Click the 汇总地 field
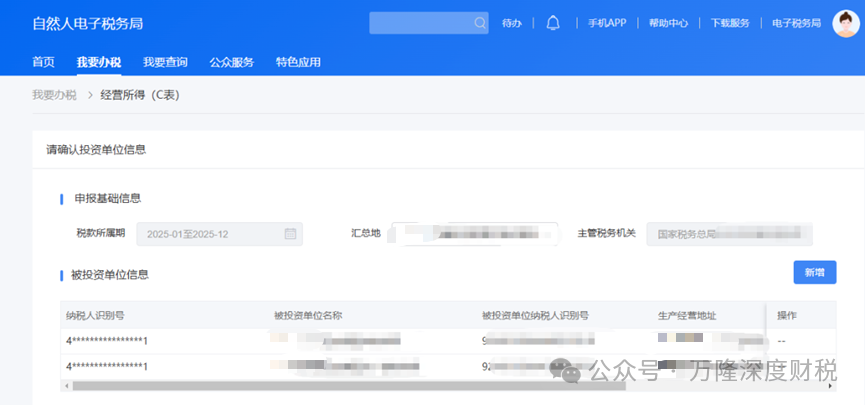 pos(474,234)
